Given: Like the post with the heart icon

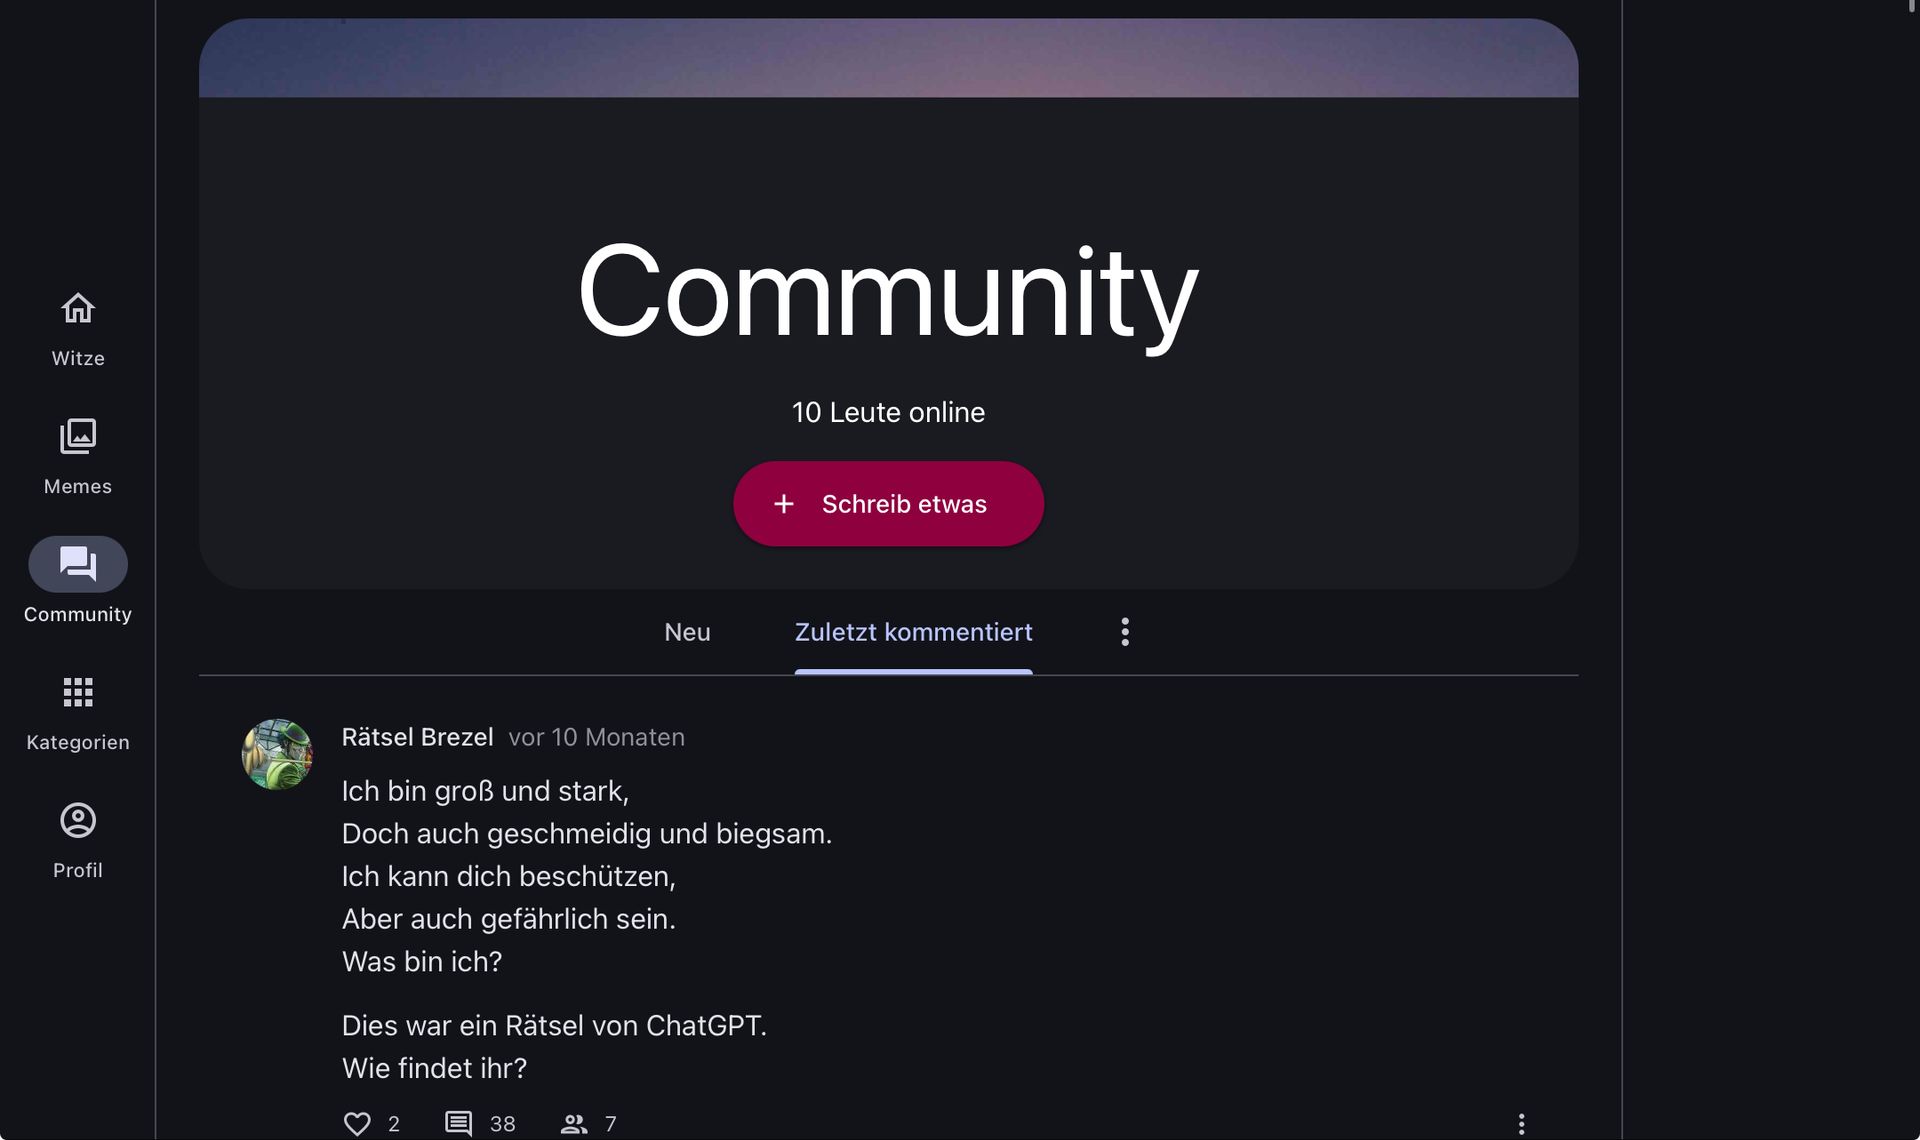Looking at the screenshot, I should 357,1124.
